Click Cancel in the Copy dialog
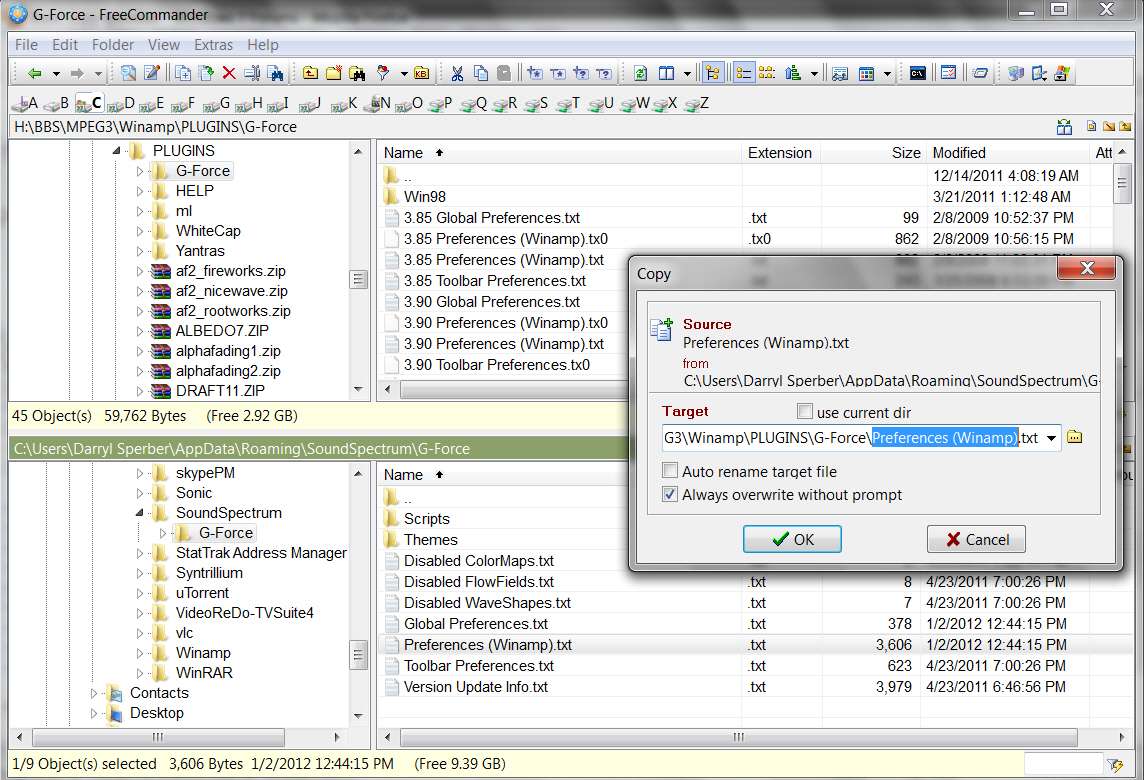This screenshot has height=780, width=1144. [x=976, y=539]
